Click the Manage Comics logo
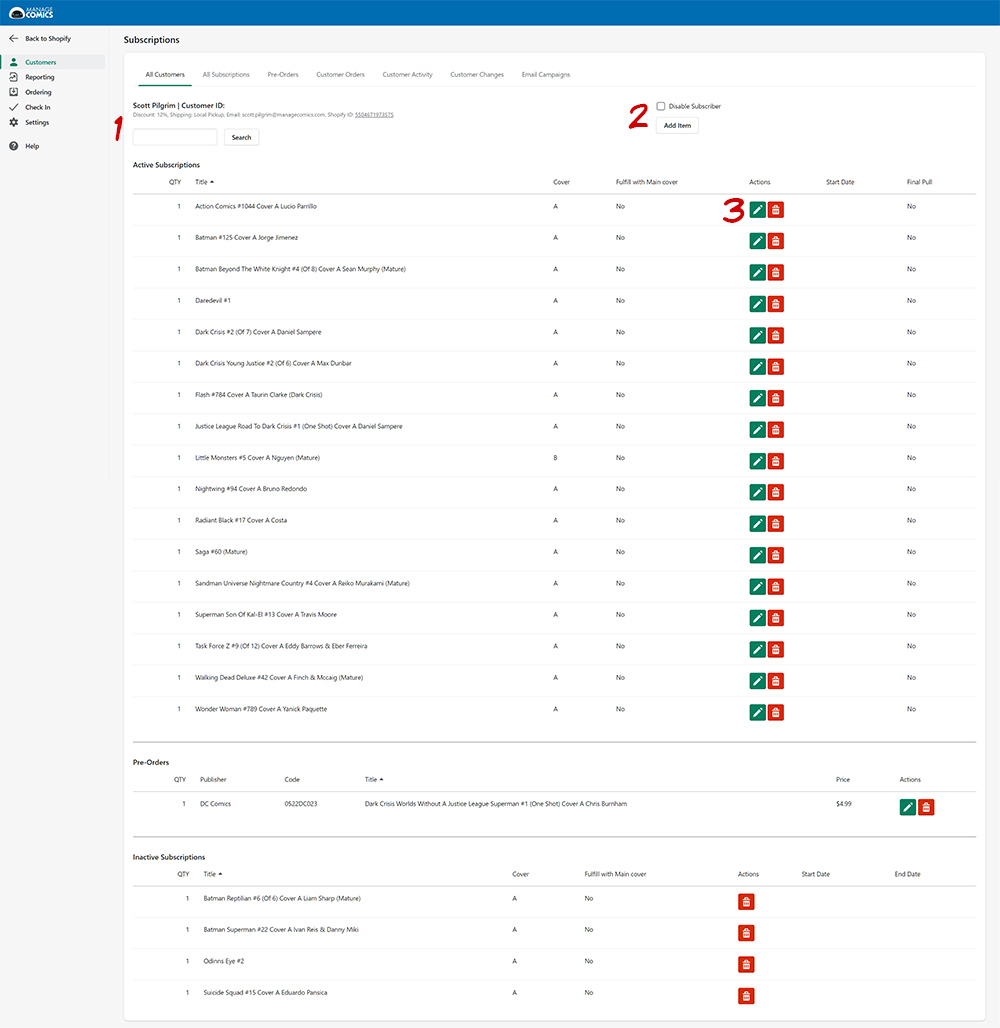The image size is (1000, 1028). [31, 12]
